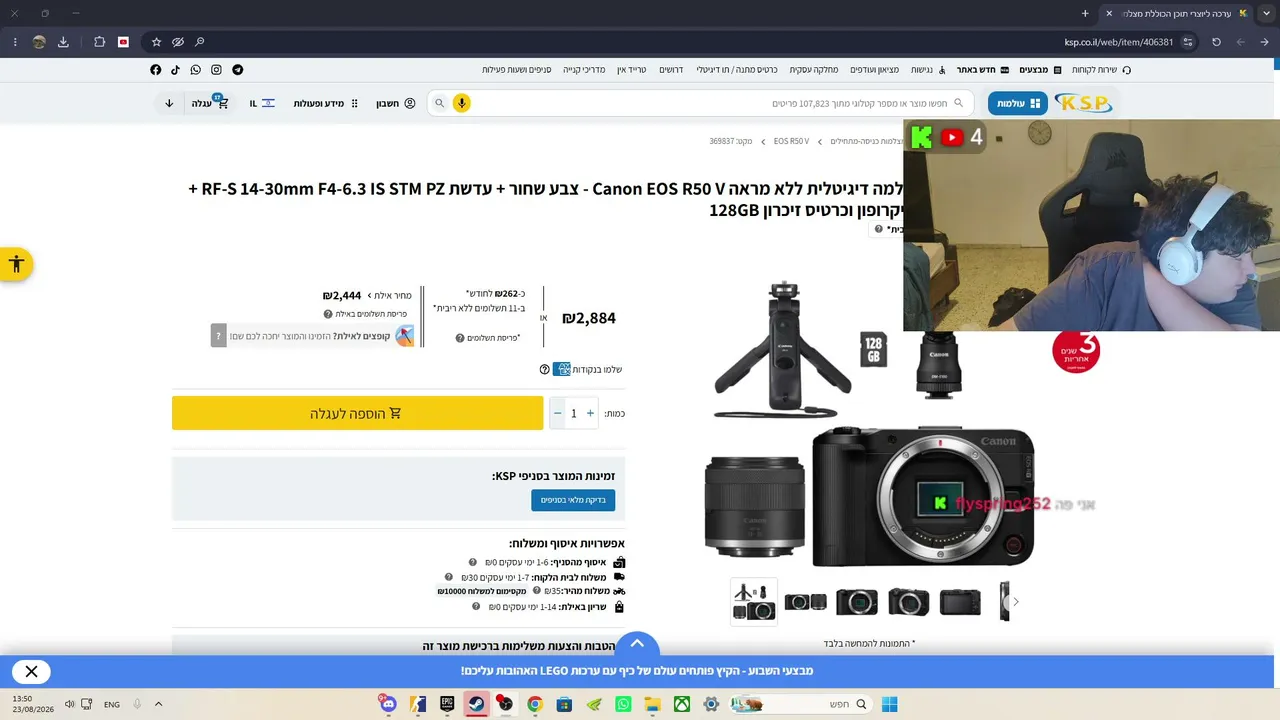
Task: Open a new browser tab
Action: point(1085,13)
